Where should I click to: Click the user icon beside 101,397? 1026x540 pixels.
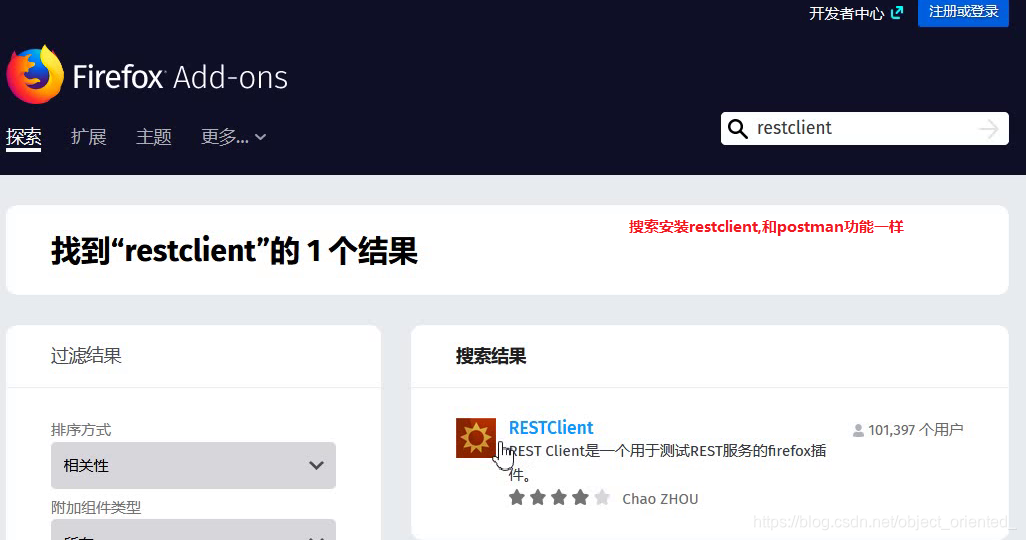point(858,430)
